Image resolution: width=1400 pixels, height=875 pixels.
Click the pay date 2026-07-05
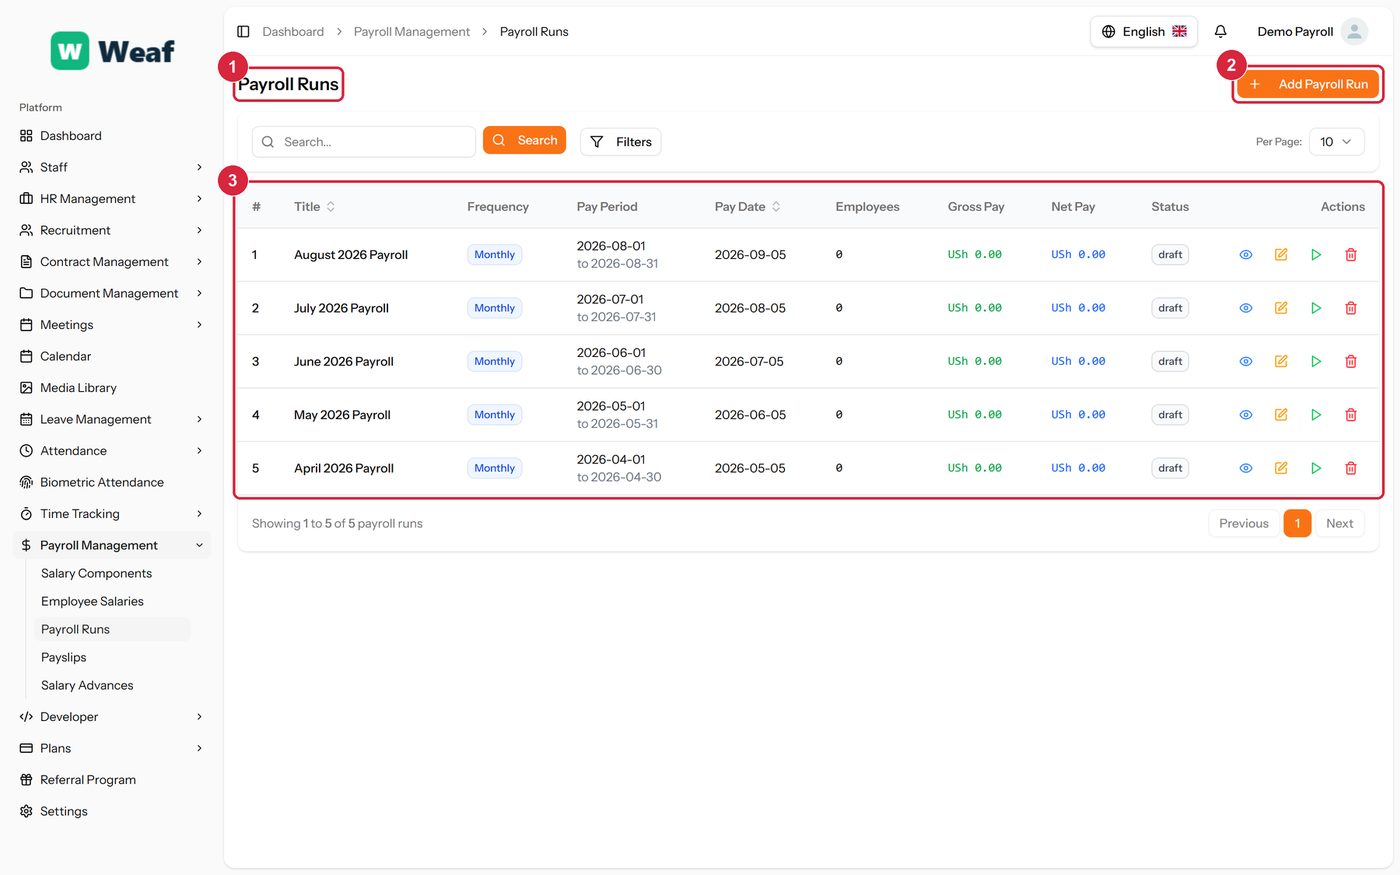coord(749,362)
